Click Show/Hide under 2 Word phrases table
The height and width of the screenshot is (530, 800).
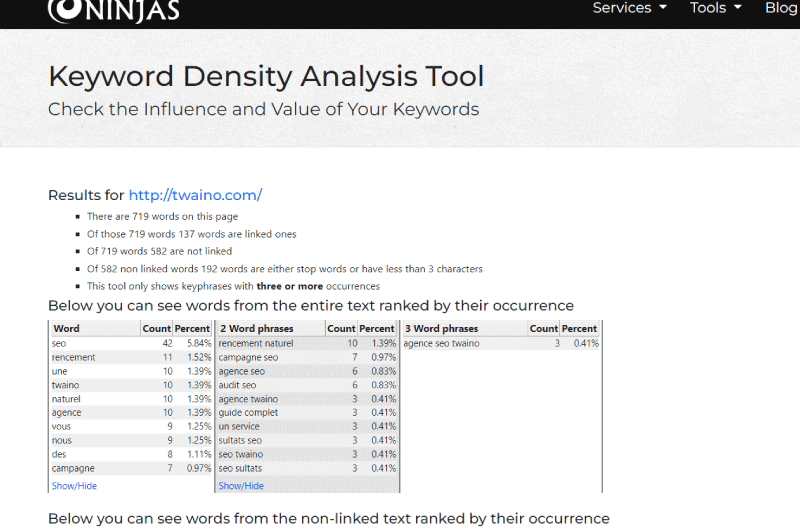click(x=241, y=486)
